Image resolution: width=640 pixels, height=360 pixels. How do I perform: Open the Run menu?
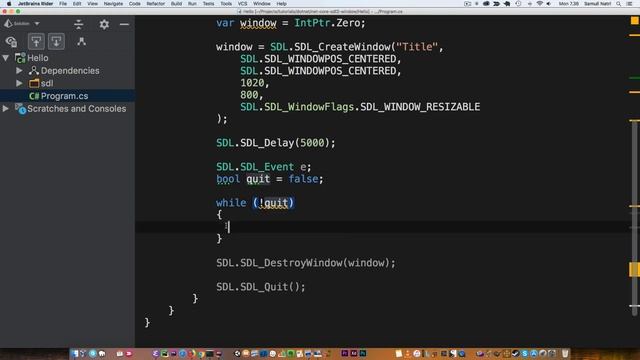tap(192, 4)
